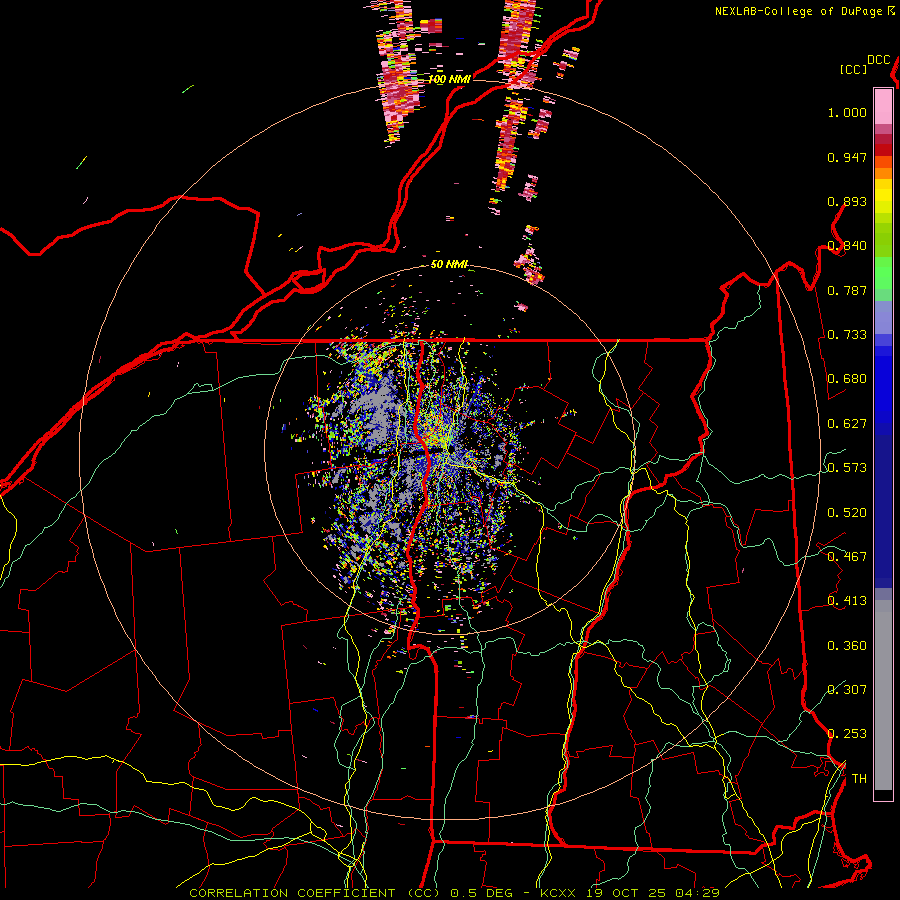Click the CORRELATION COEFFICIENT (CC) caption
The image size is (900, 900).
click(316, 893)
